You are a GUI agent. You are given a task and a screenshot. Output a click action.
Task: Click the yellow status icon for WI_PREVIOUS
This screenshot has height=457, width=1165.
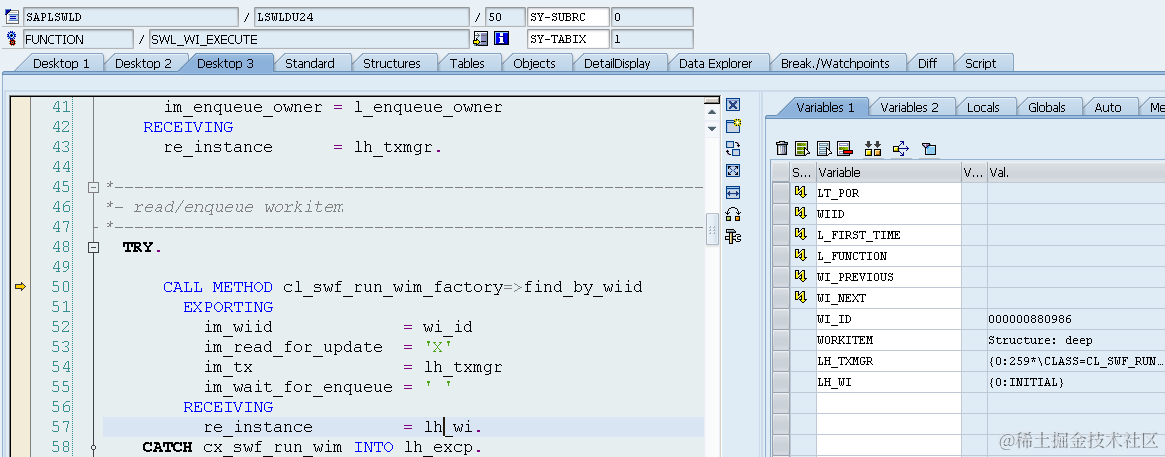(800, 276)
